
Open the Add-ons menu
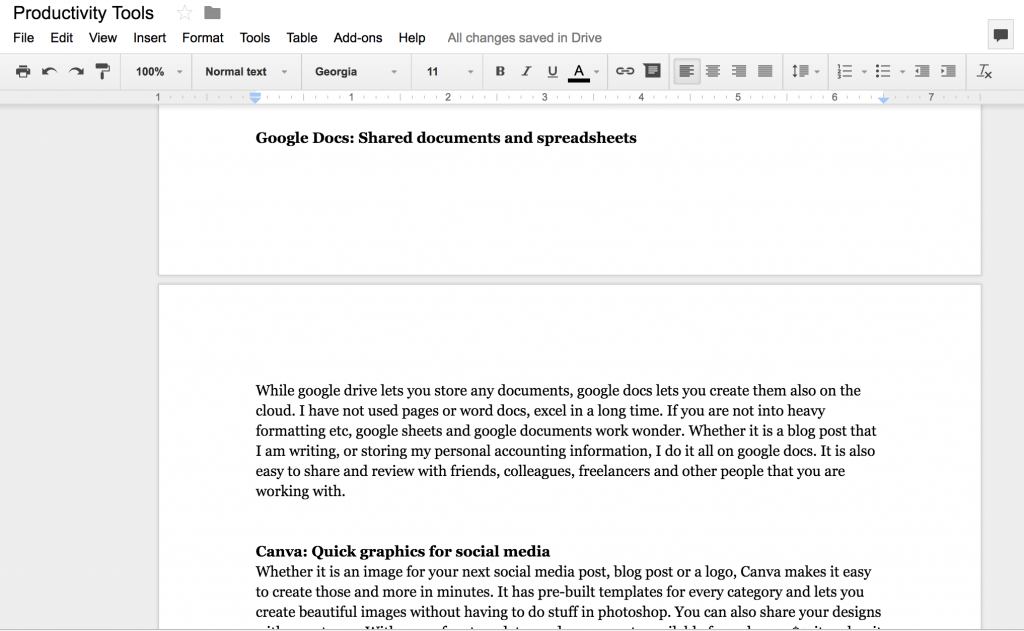357,38
